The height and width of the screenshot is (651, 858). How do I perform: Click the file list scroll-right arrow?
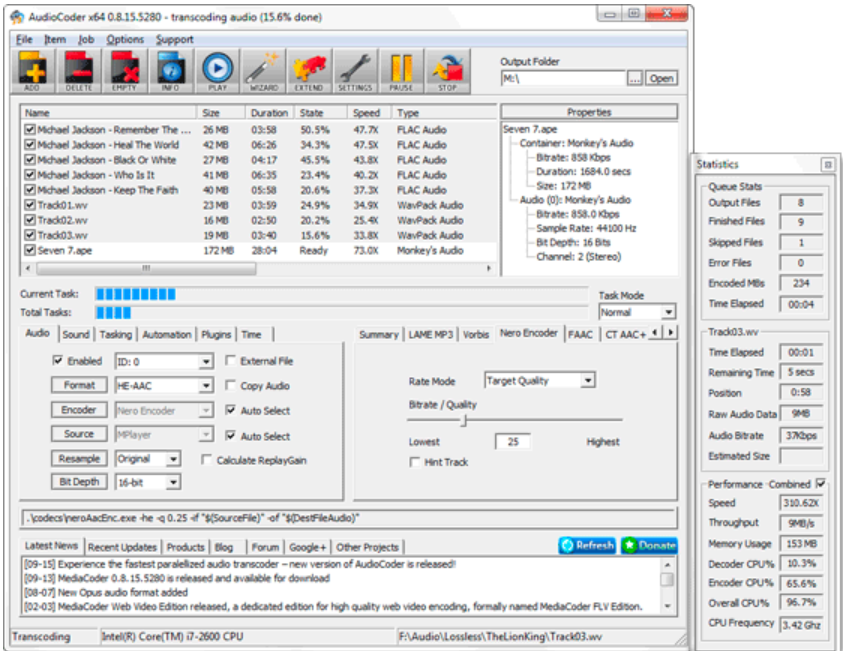click(489, 269)
